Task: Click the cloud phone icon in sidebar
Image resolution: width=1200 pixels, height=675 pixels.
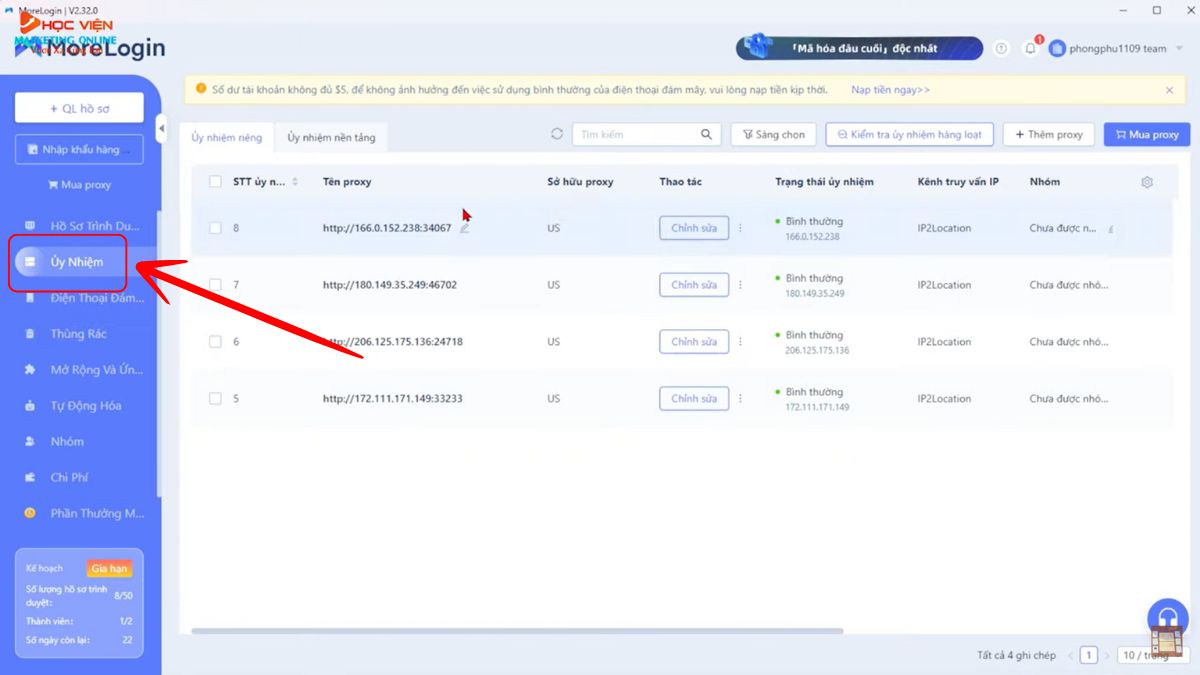Action: (x=30, y=298)
